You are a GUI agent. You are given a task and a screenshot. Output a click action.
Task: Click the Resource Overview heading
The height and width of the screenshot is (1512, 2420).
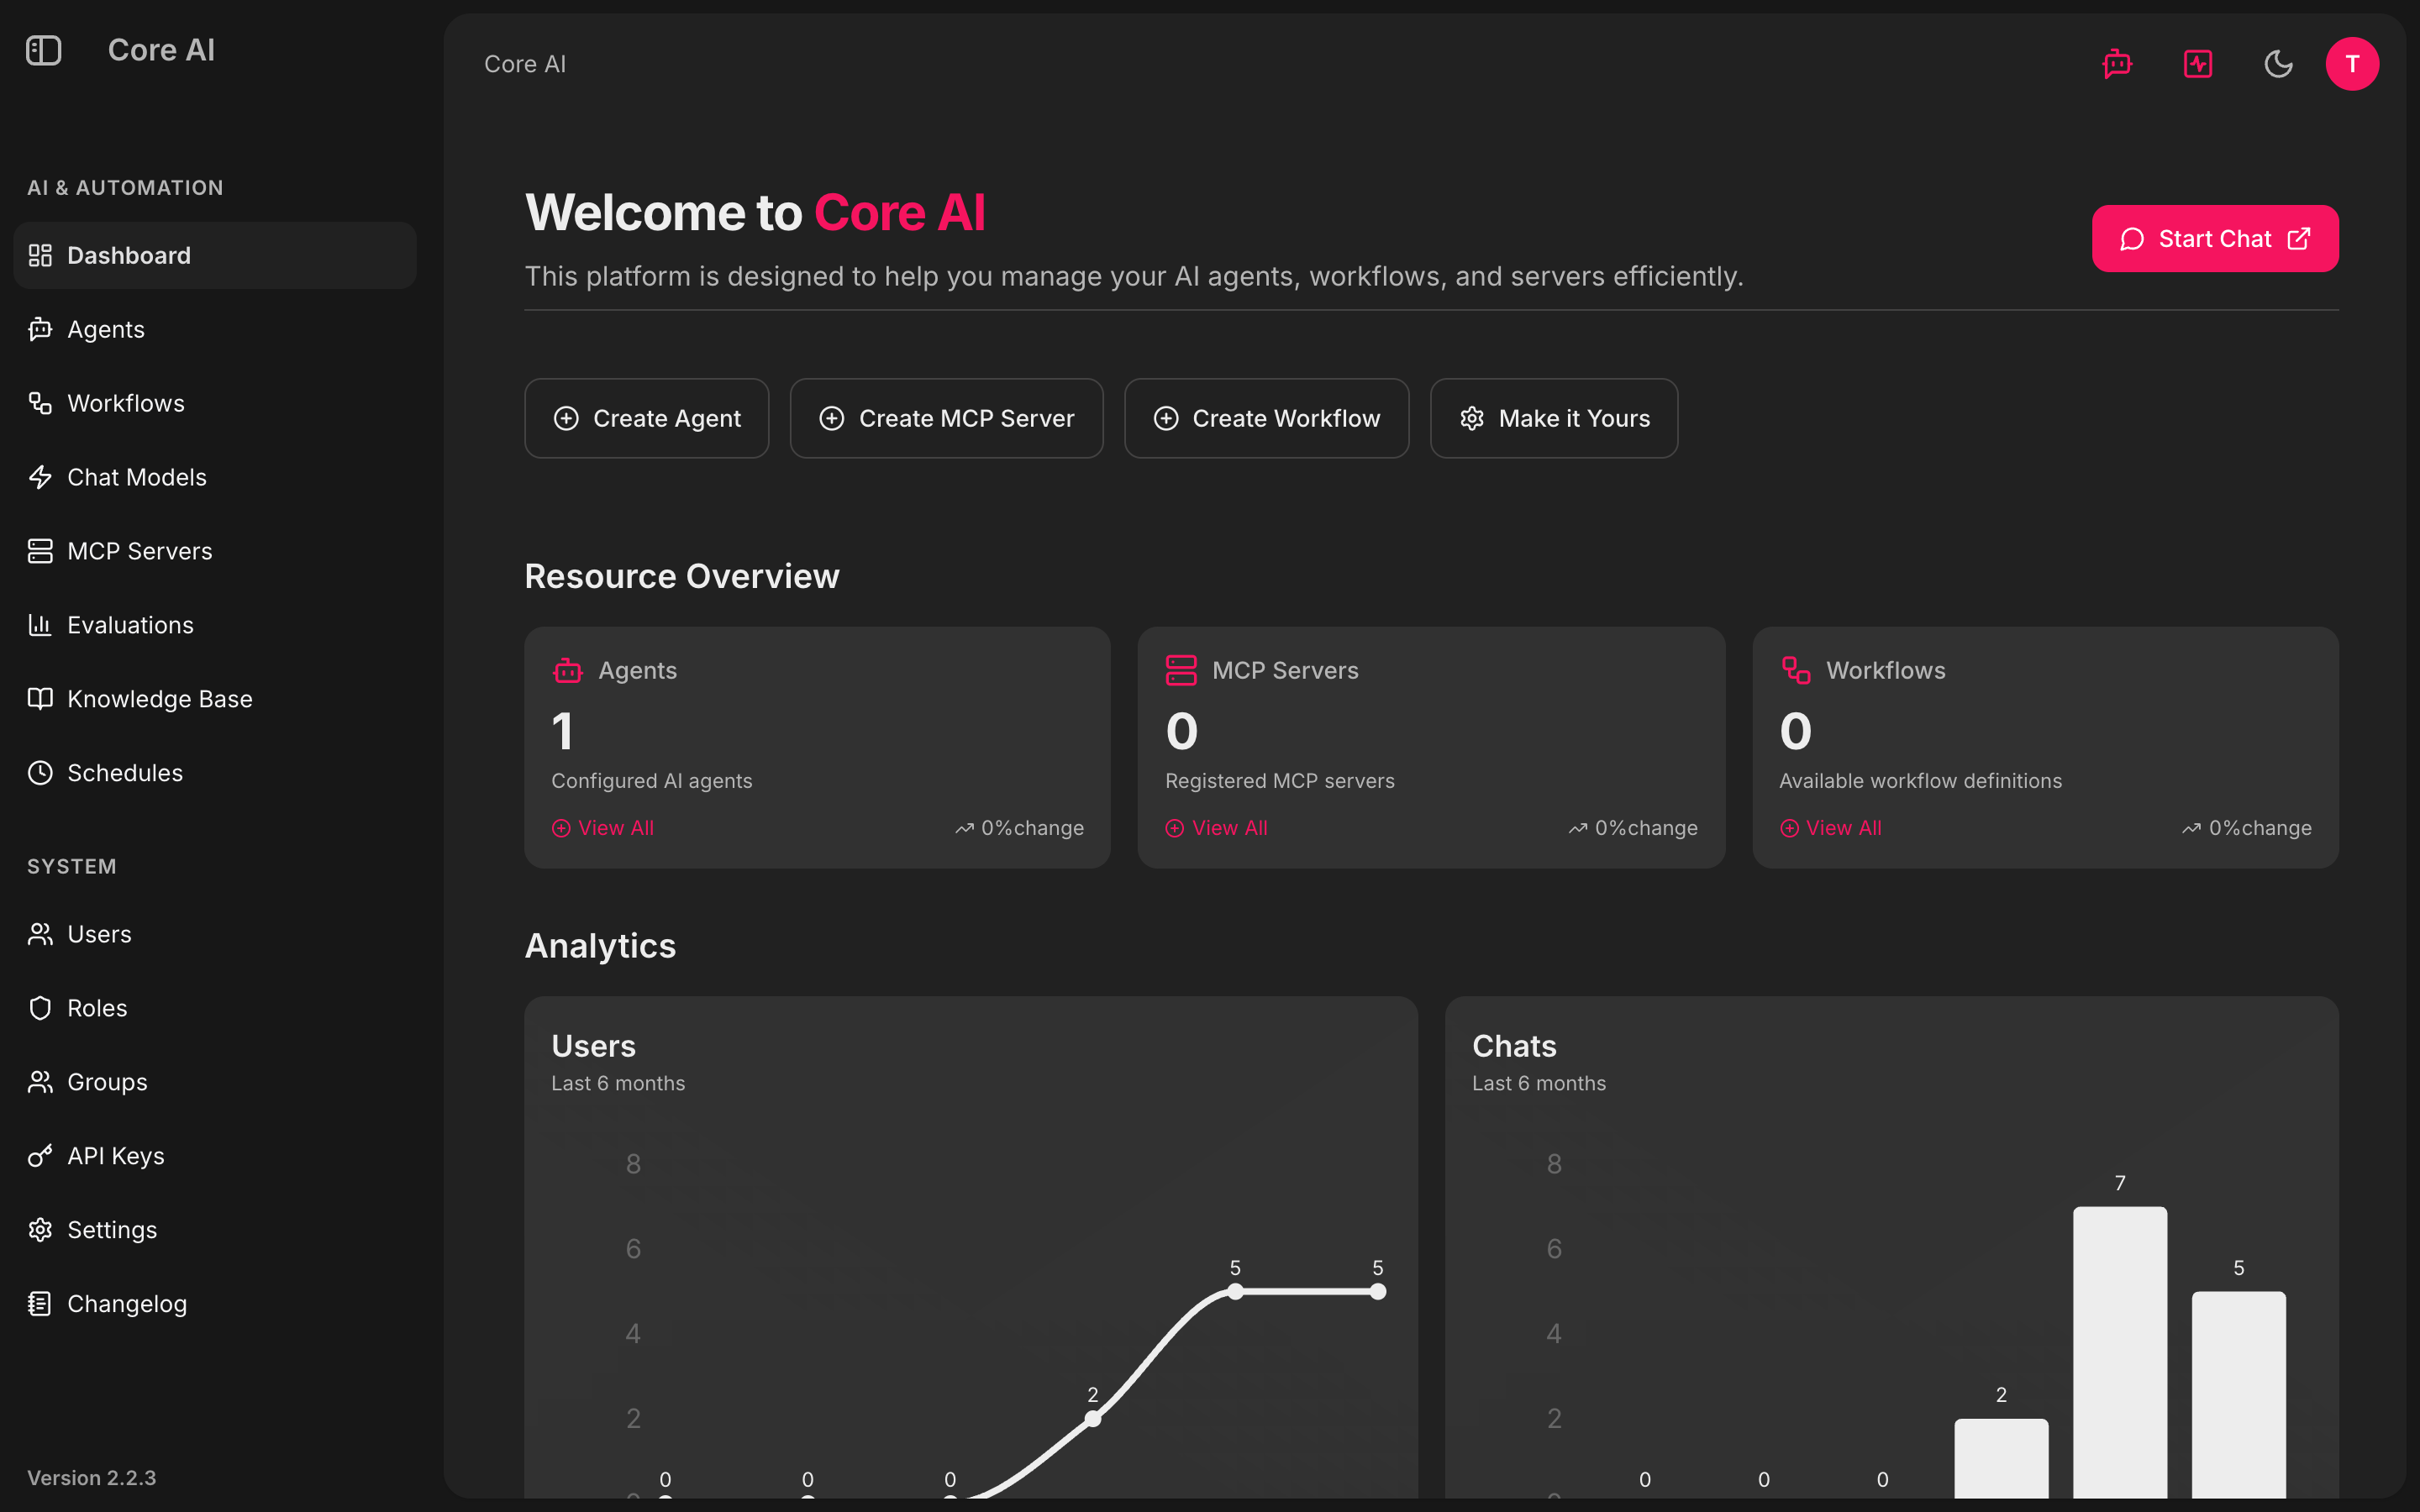682,576
